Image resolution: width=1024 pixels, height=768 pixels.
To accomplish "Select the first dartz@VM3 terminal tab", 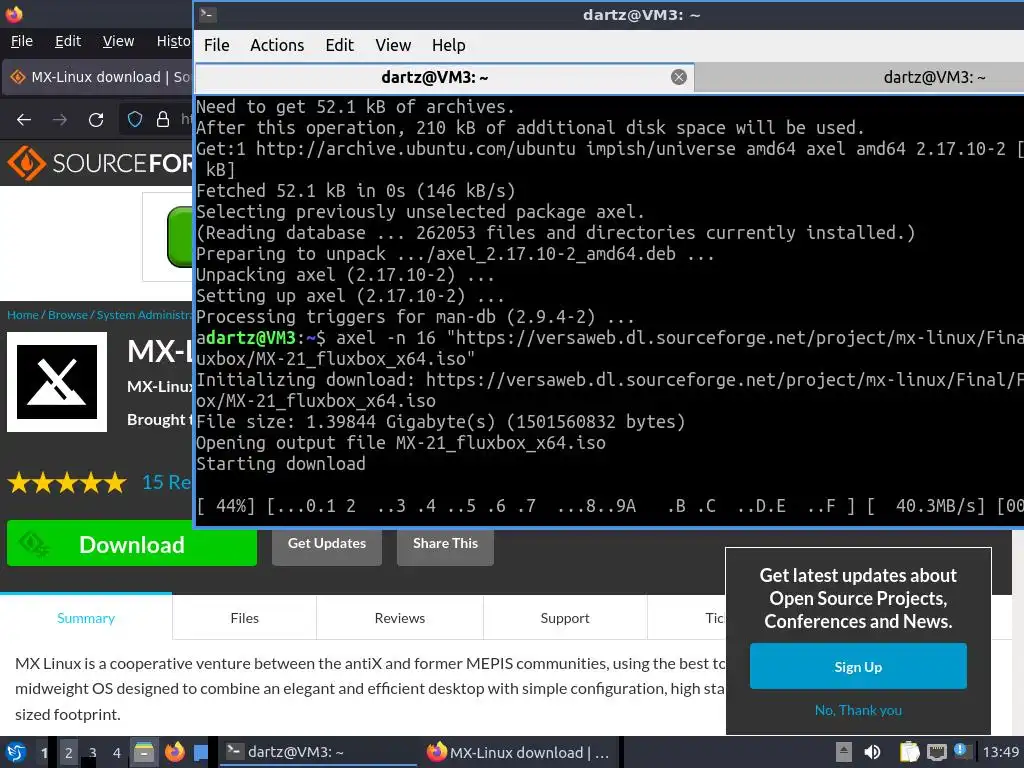I will [444, 77].
